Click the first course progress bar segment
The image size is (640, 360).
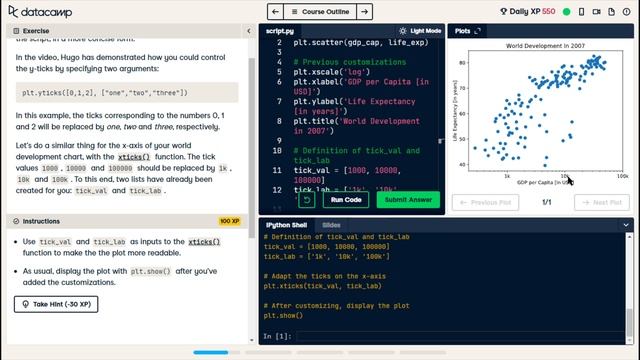pyautogui.click(x=216, y=352)
